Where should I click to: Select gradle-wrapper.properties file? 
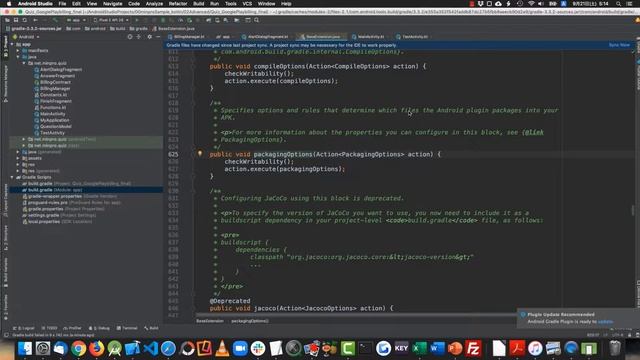coord(69,196)
